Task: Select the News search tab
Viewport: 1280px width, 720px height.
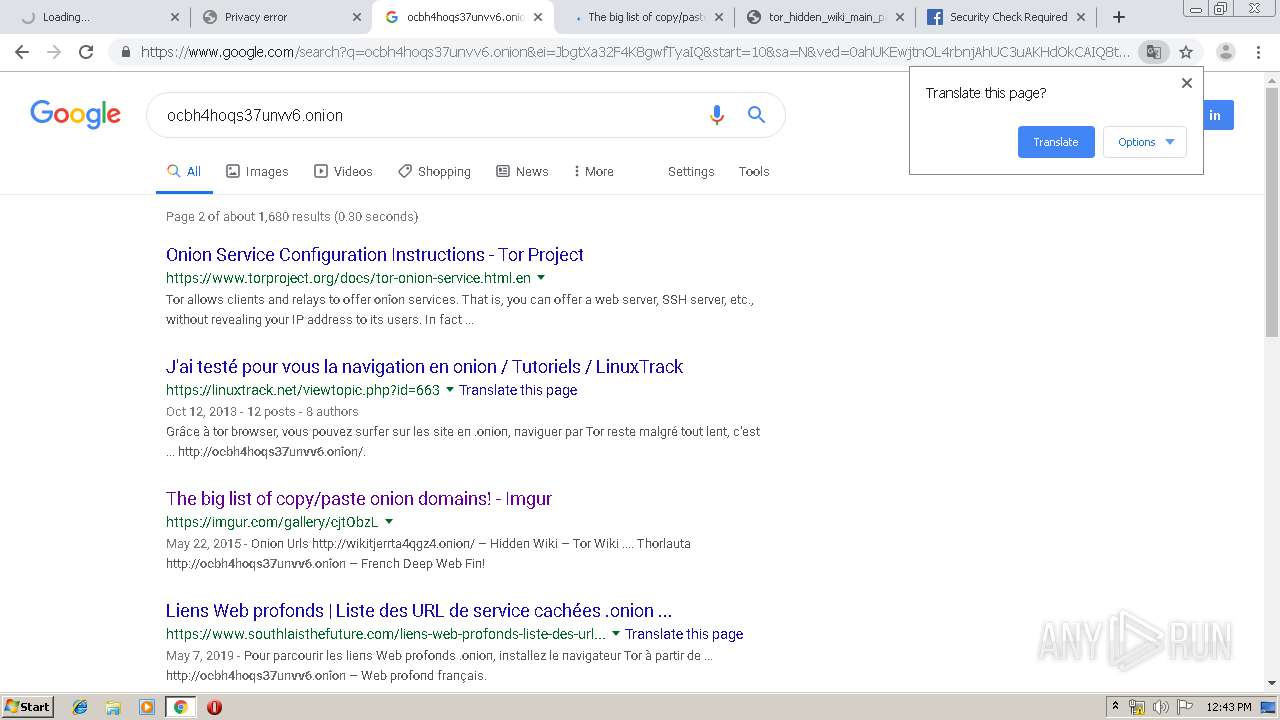Action: pos(522,171)
